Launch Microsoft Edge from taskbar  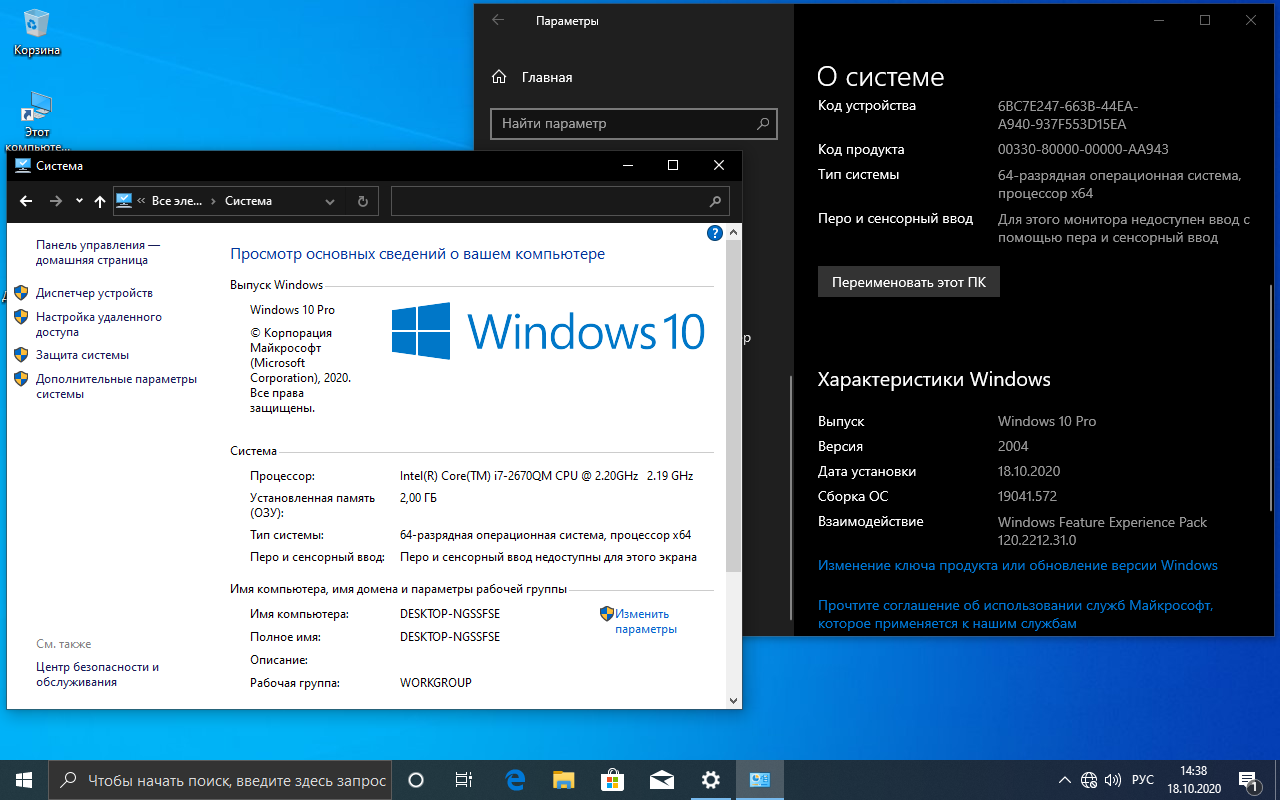516,780
